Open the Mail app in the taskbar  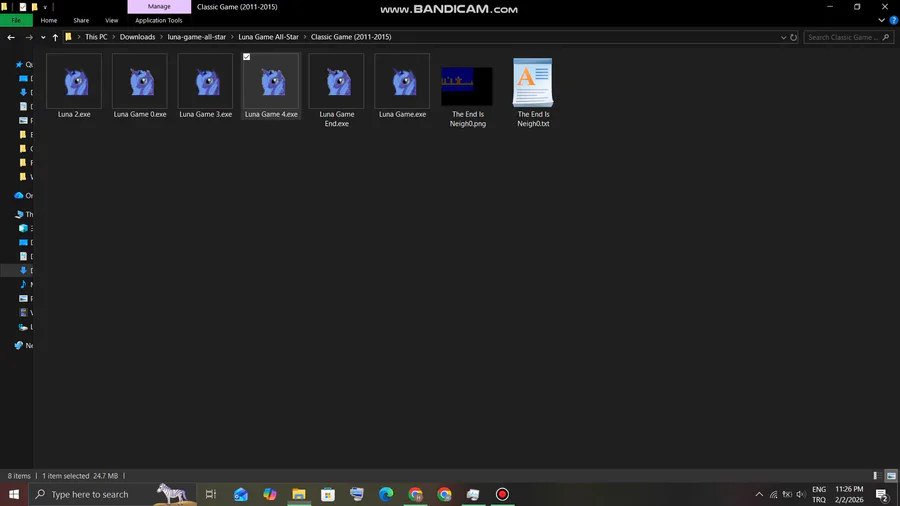coord(240,494)
